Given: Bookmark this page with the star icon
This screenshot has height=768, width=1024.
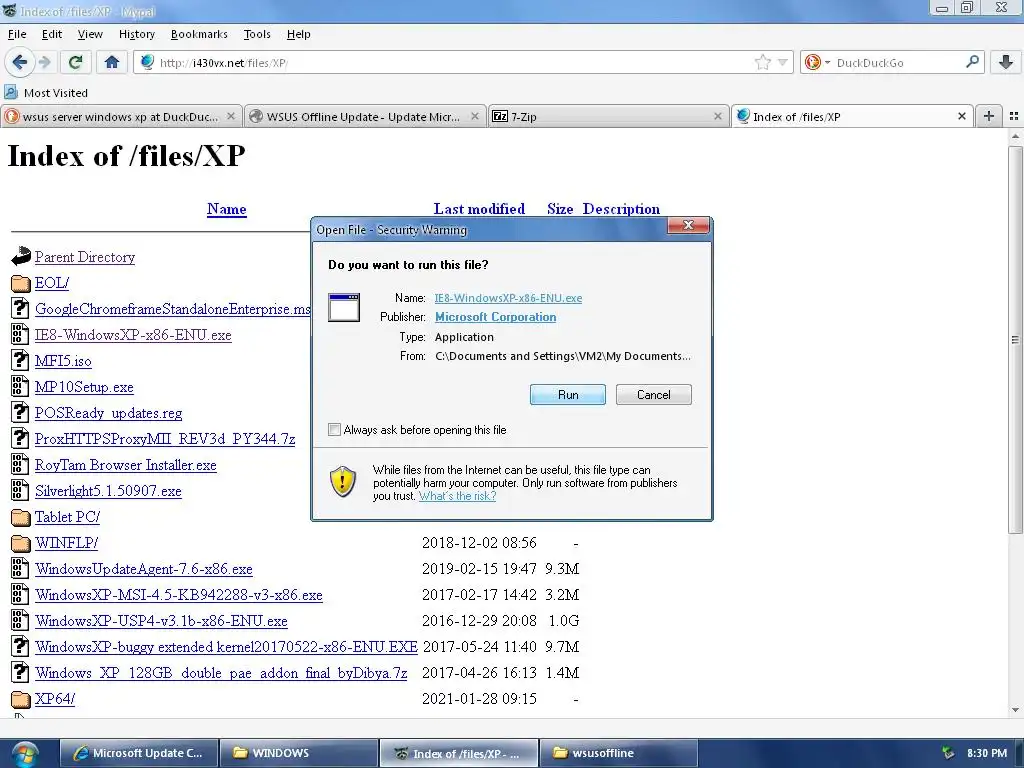Looking at the screenshot, I should click(762, 62).
